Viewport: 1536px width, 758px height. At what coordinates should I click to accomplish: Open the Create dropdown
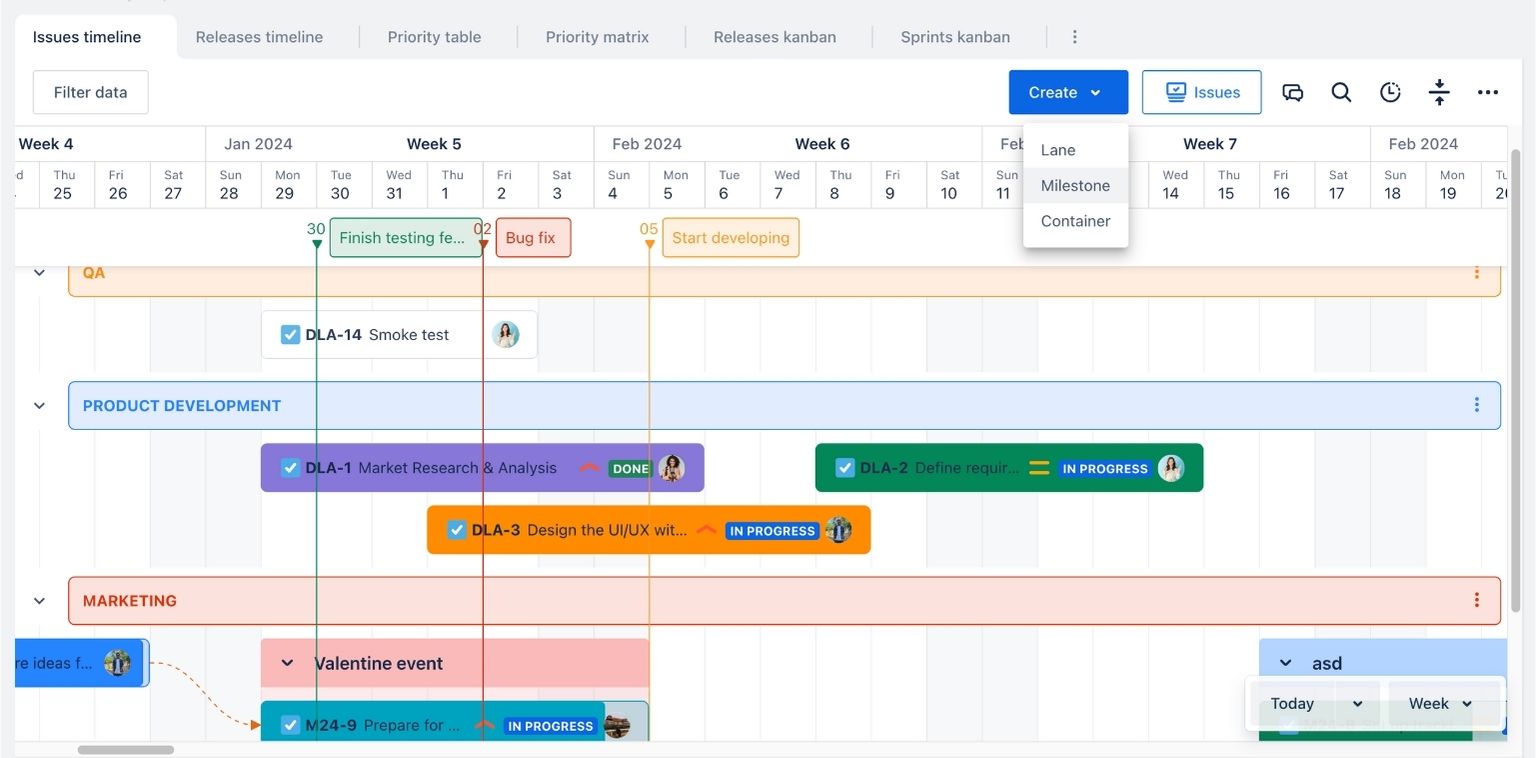[x=1067, y=92]
